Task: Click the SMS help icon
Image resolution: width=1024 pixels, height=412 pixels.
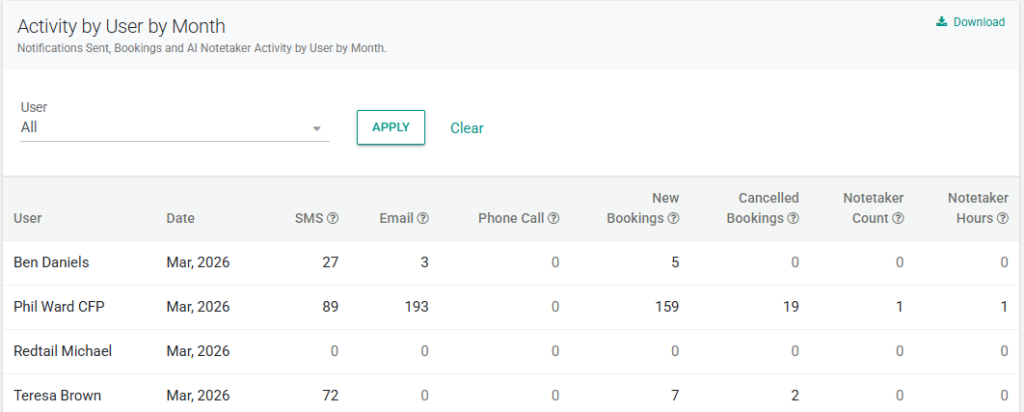Action: [333, 218]
